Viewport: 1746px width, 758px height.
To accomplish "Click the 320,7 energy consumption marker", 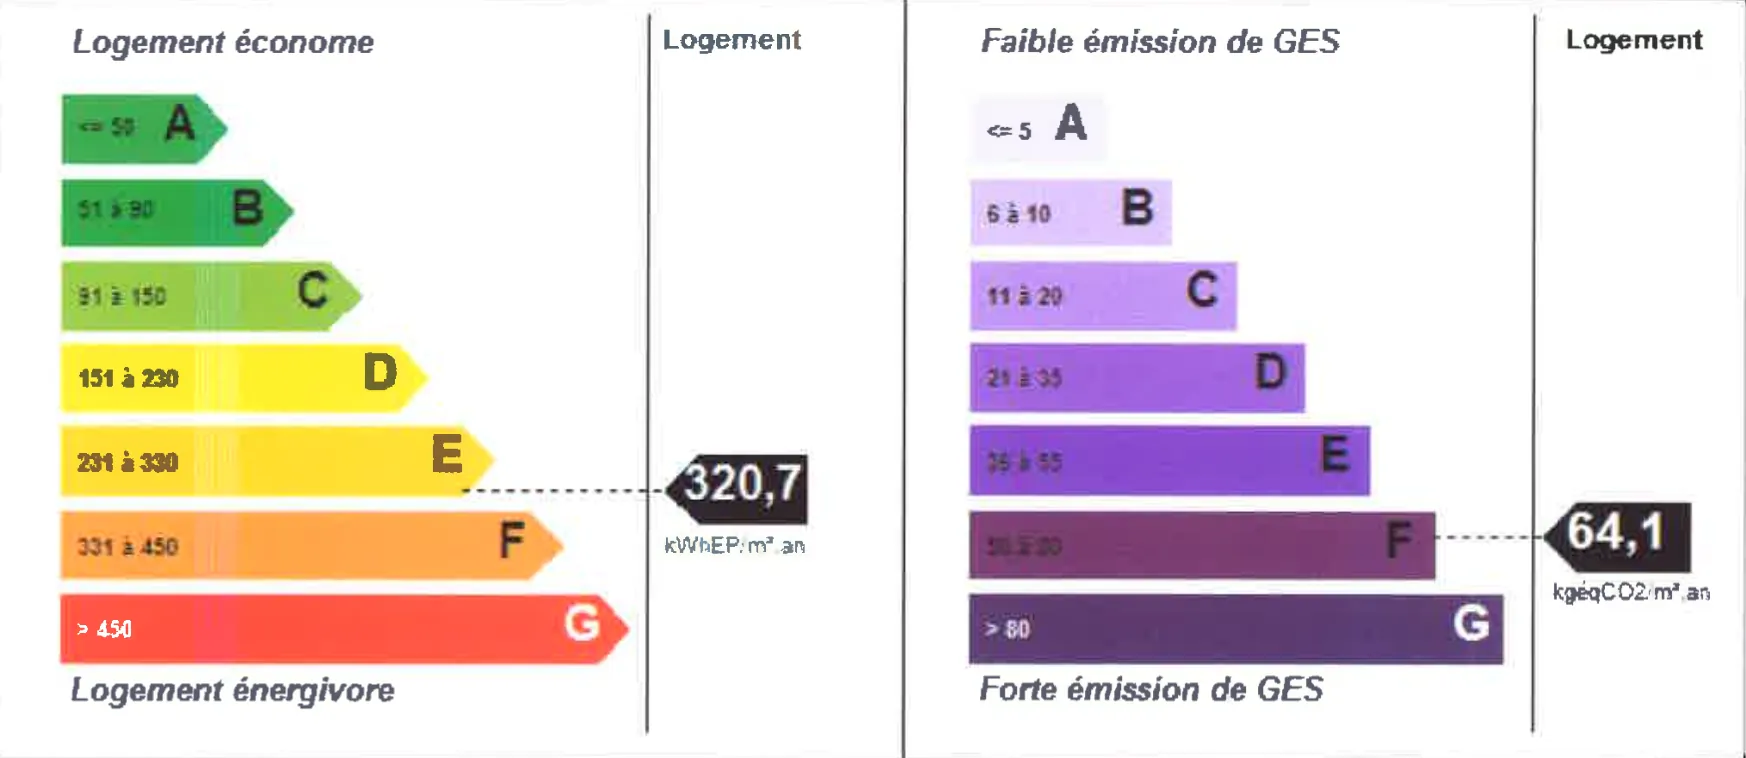I will click(x=742, y=487).
